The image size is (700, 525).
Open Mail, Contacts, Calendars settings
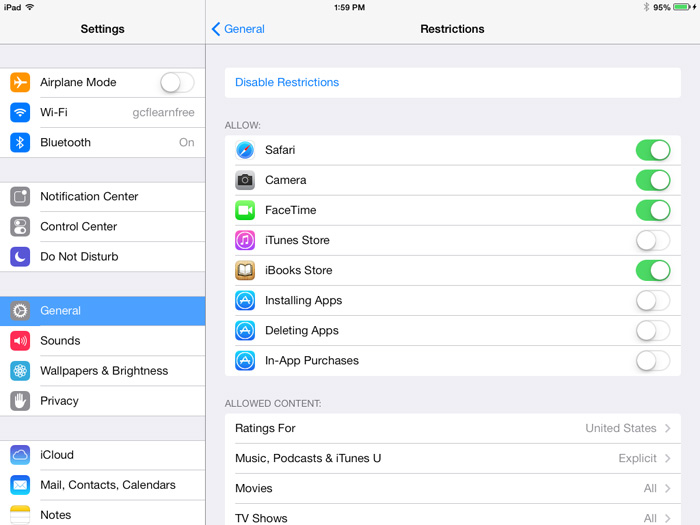(102, 485)
